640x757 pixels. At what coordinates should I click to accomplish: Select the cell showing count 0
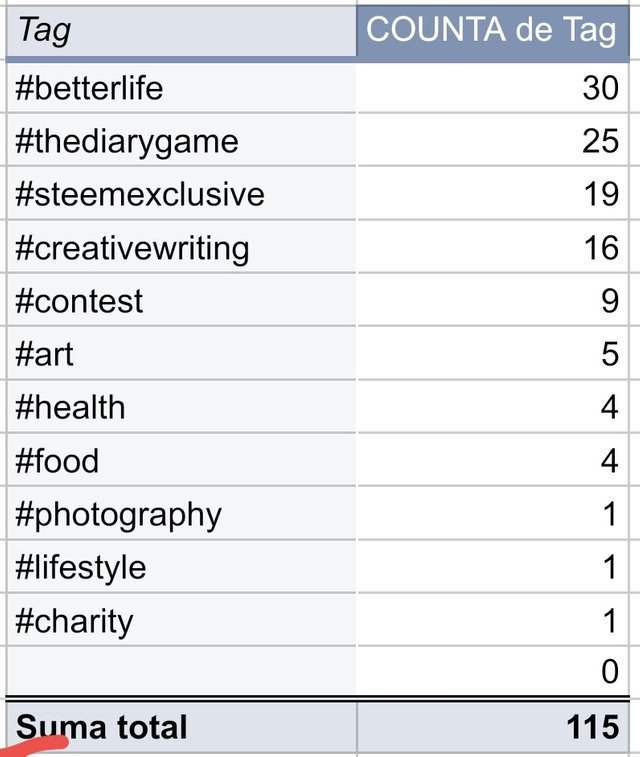click(x=493, y=671)
